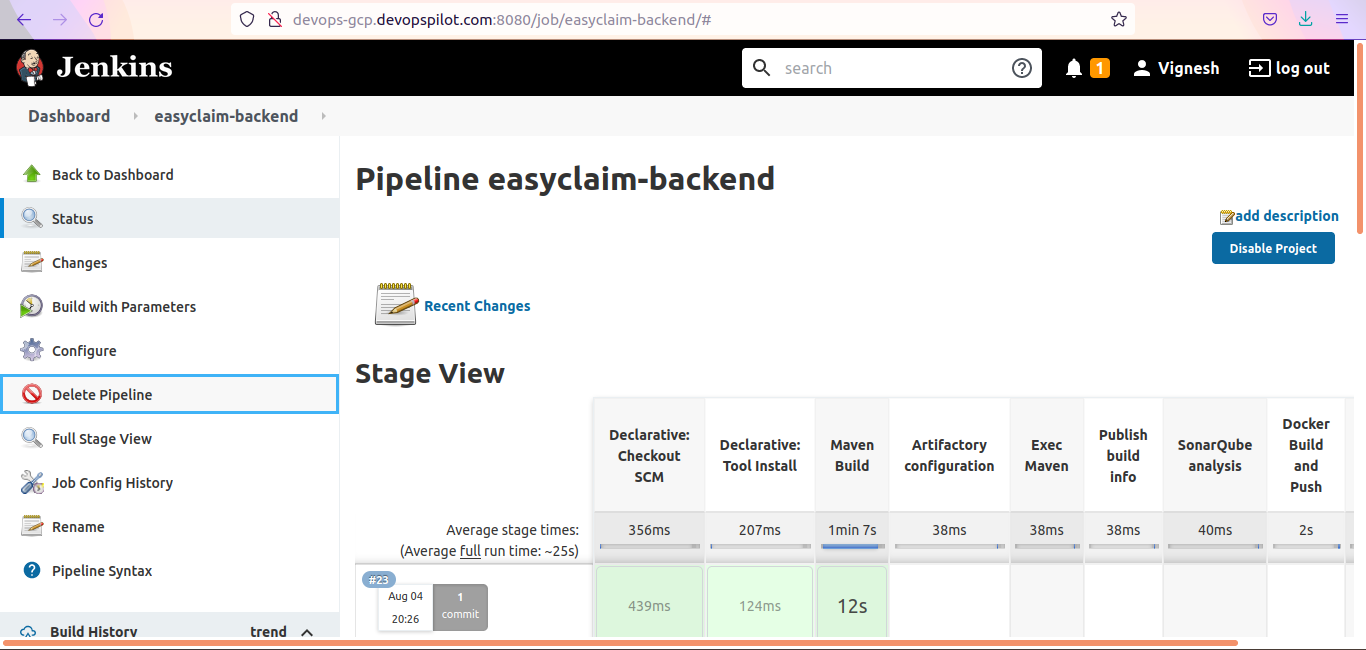This screenshot has height=650, width=1366.
Task: Click the Disable Project button
Action: pyautogui.click(x=1273, y=248)
